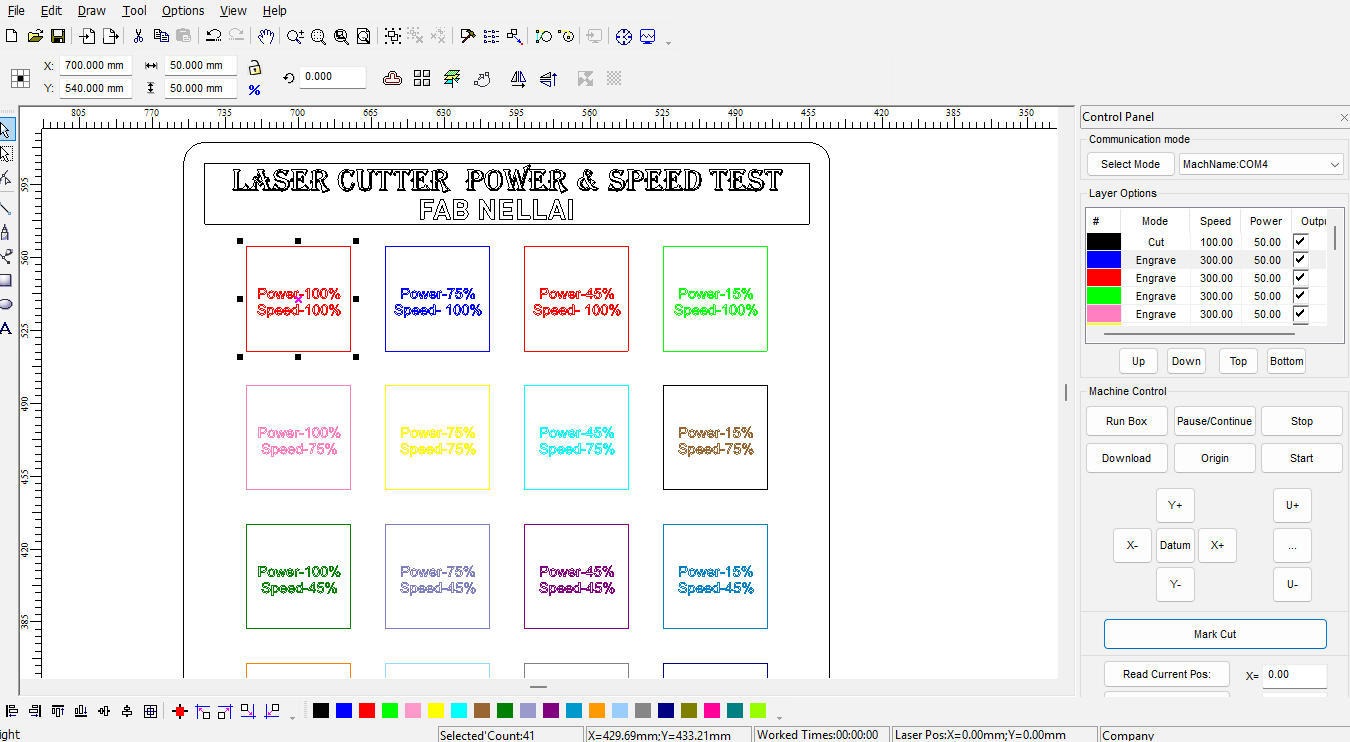Open the Tool menu

click(x=135, y=11)
